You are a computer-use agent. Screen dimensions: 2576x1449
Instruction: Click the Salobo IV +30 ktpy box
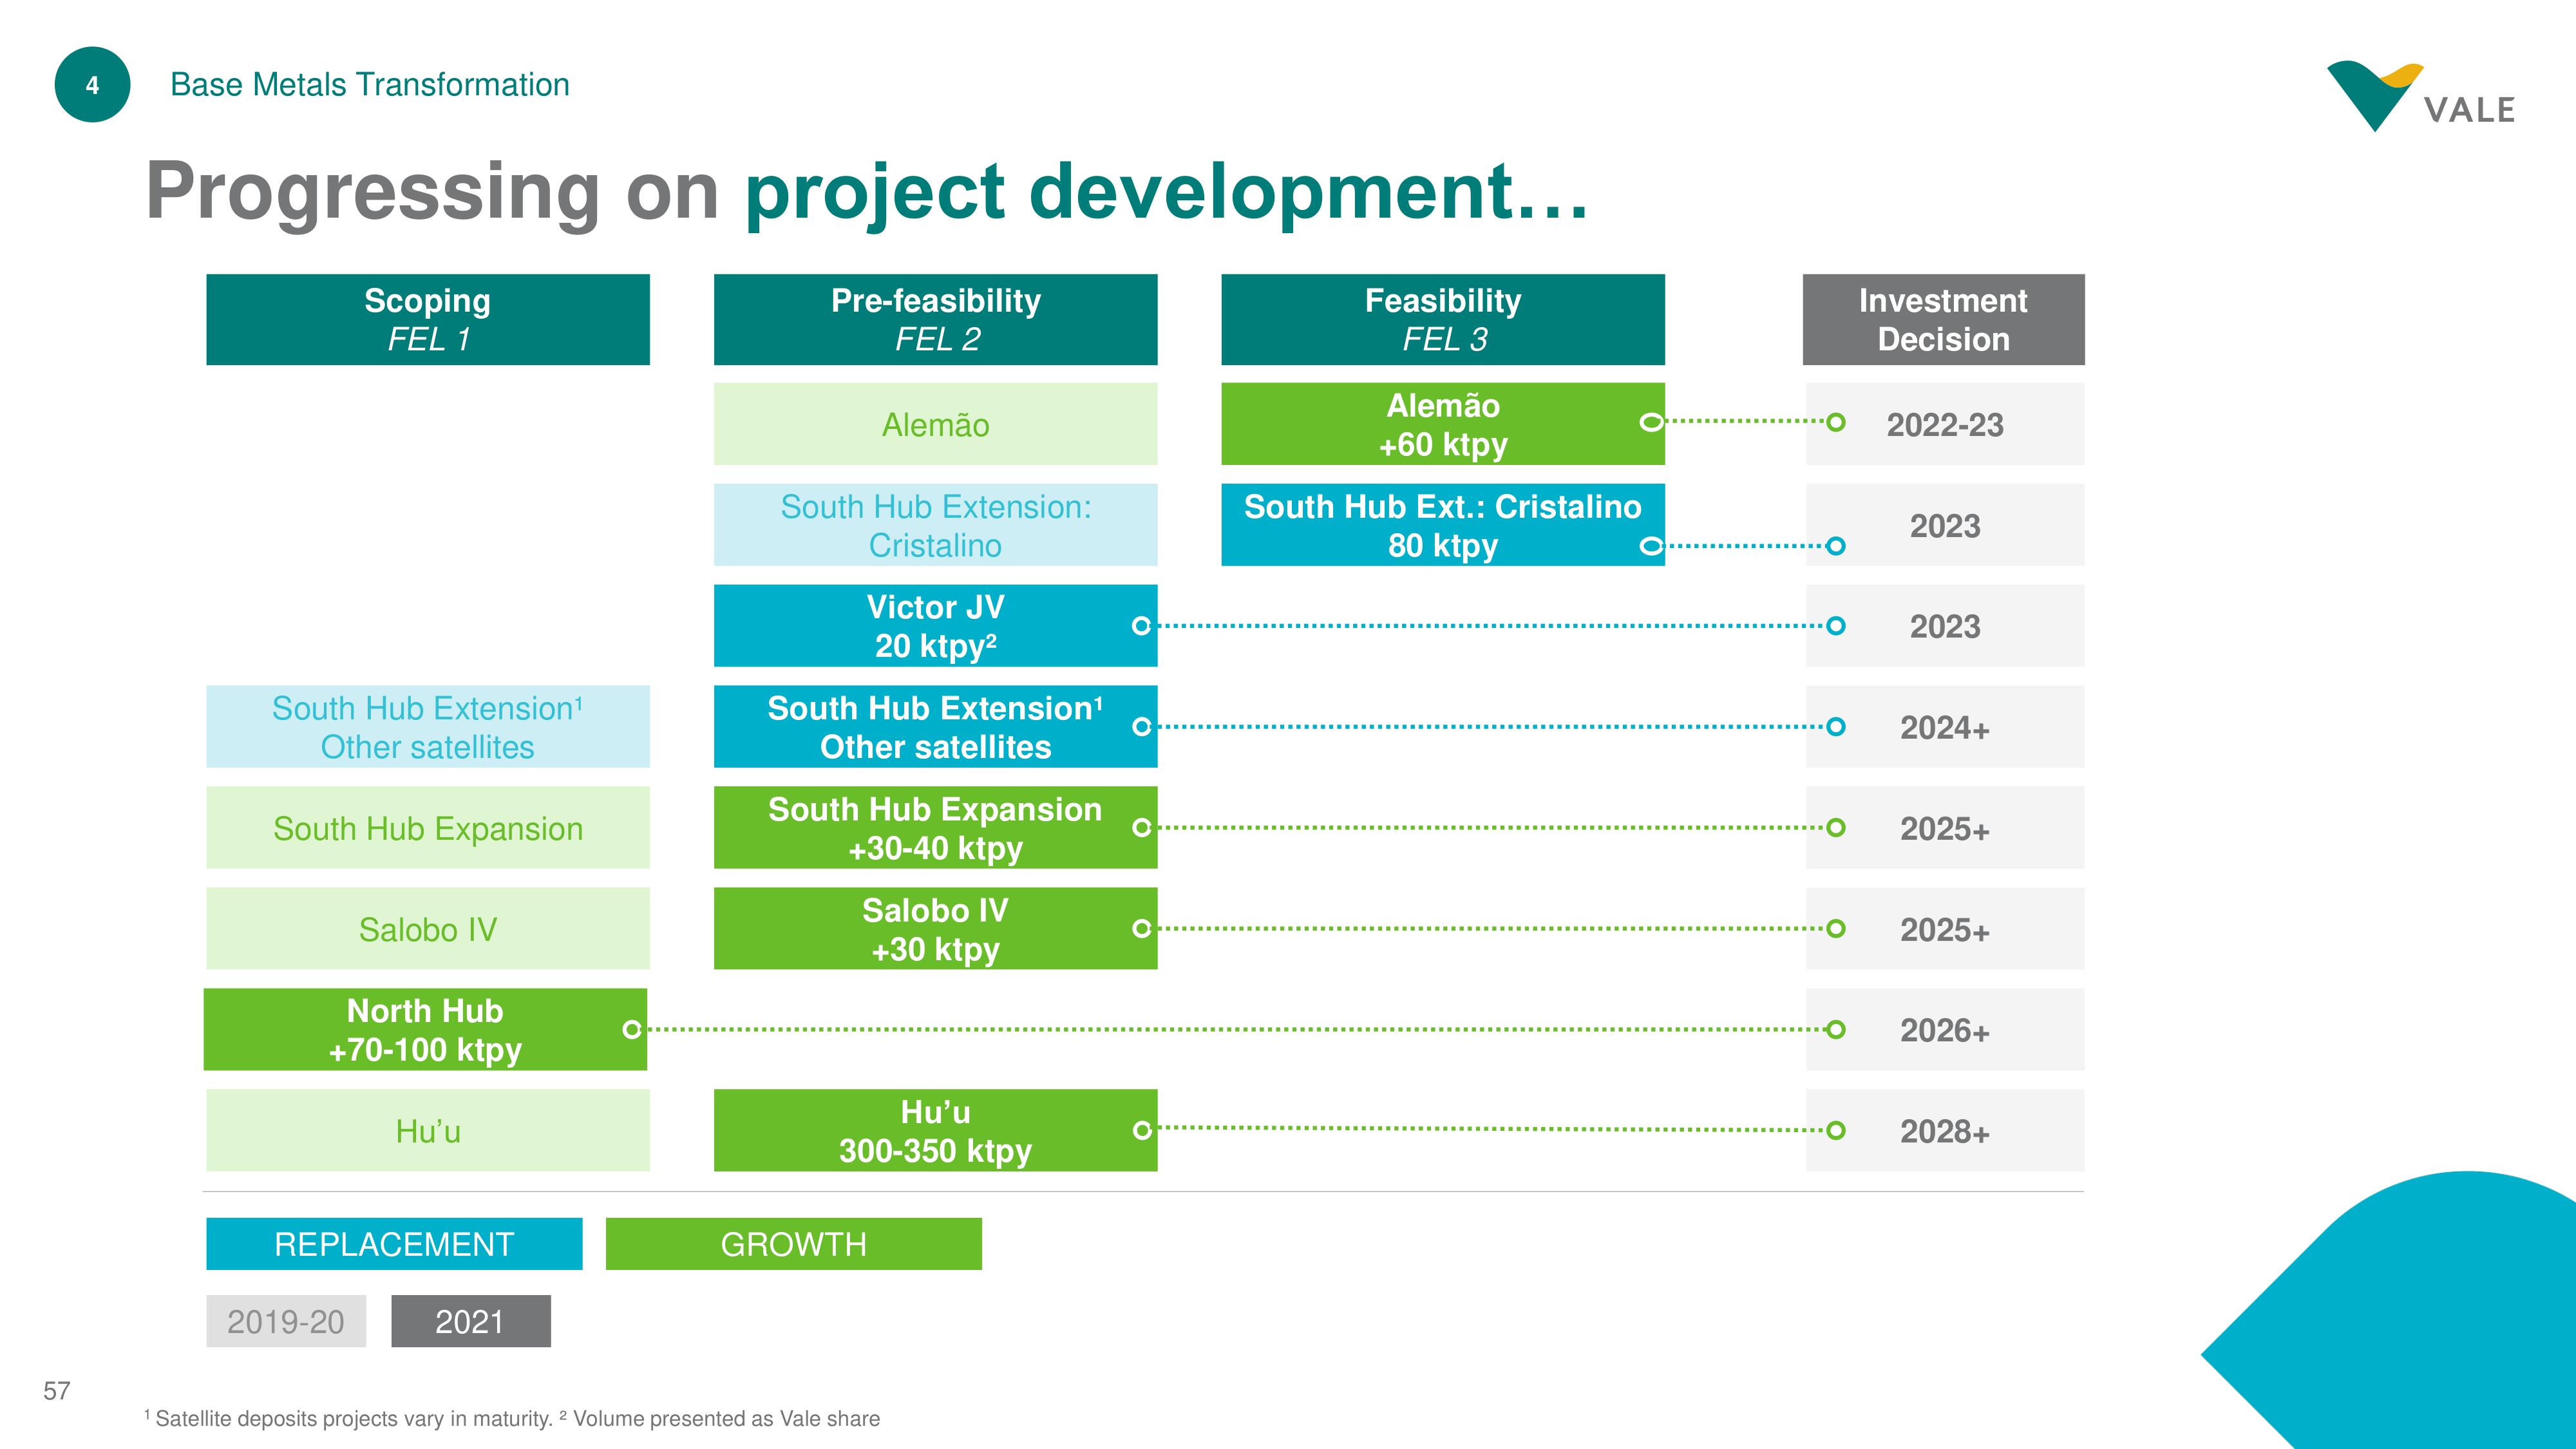point(935,929)
